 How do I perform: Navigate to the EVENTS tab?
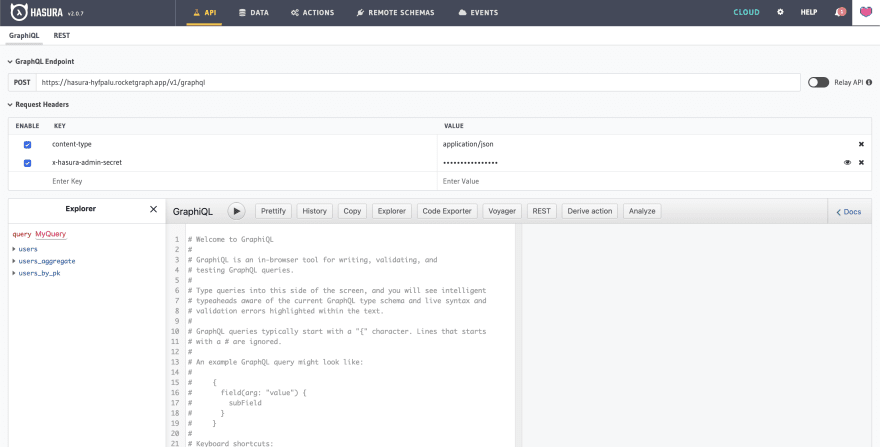[478, 12]
